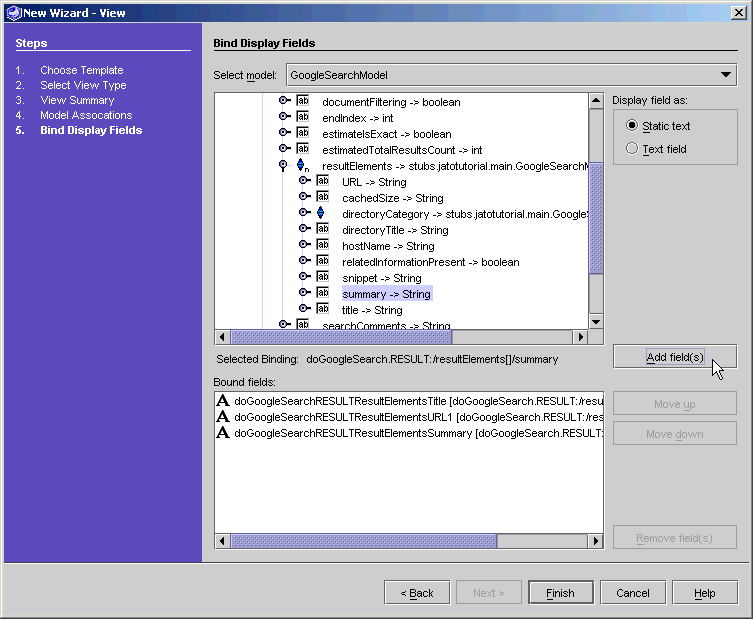Click the wizard icon in the title bar

click(x=13, y=13)
